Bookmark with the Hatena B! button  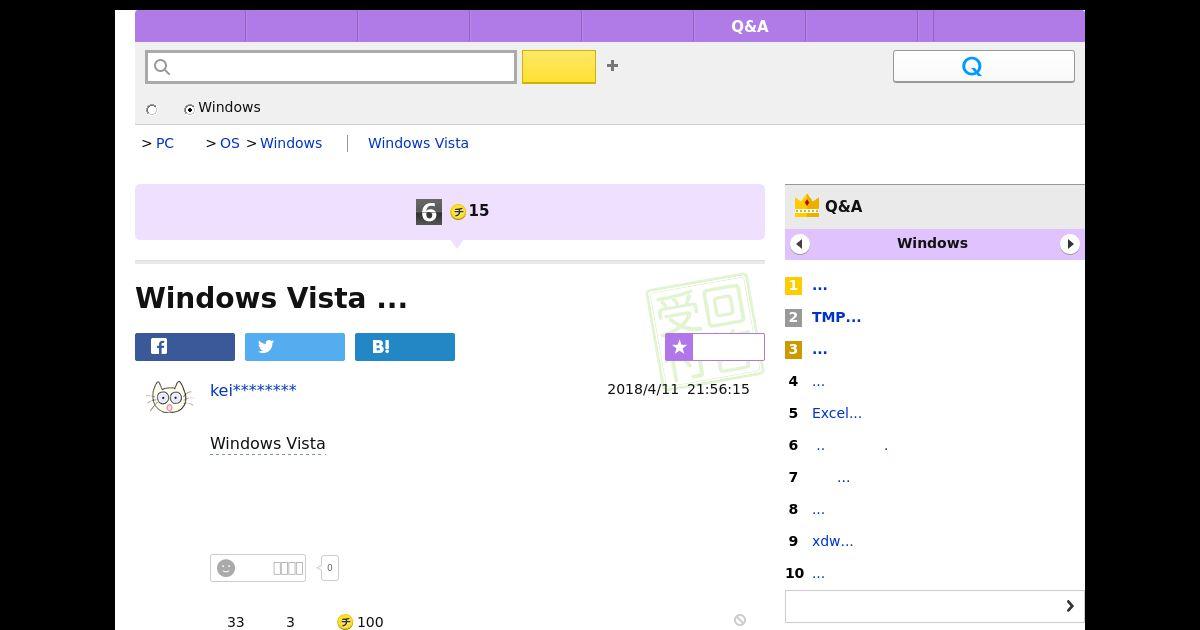point(405,347)
